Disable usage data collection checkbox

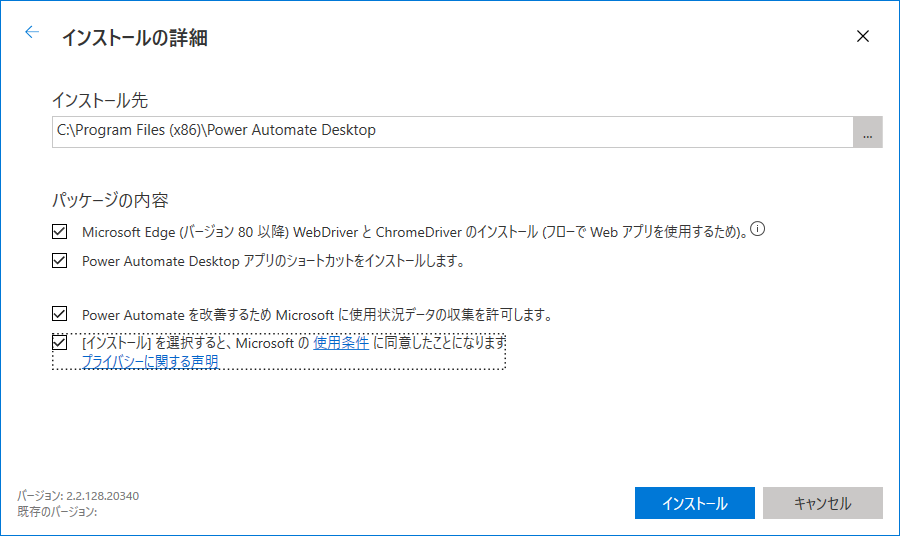pyautogui.click(x=60, y=314)
